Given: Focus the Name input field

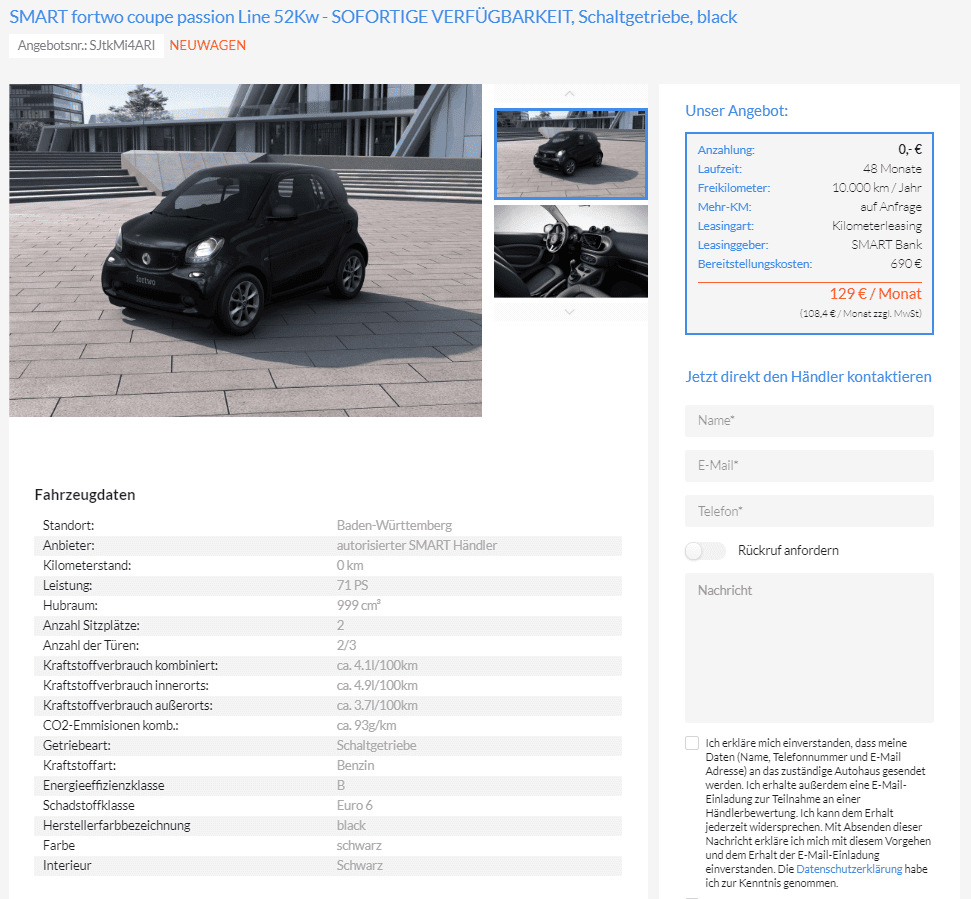Looking at the screenshot, I should 809,421.
